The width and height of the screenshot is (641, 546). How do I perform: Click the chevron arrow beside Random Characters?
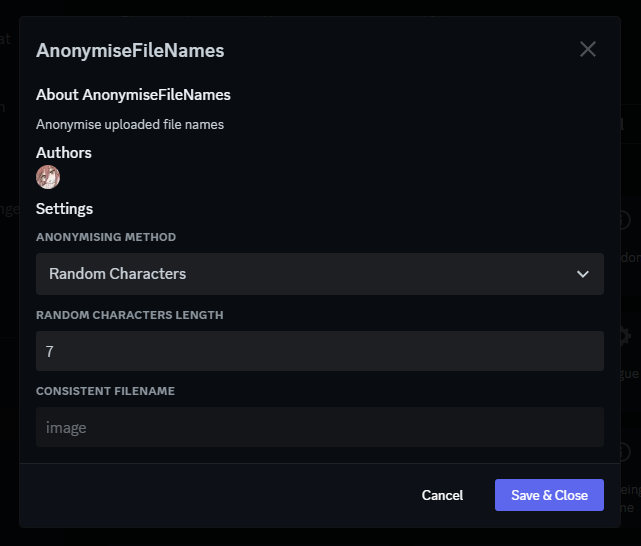[x=583, y=274]
